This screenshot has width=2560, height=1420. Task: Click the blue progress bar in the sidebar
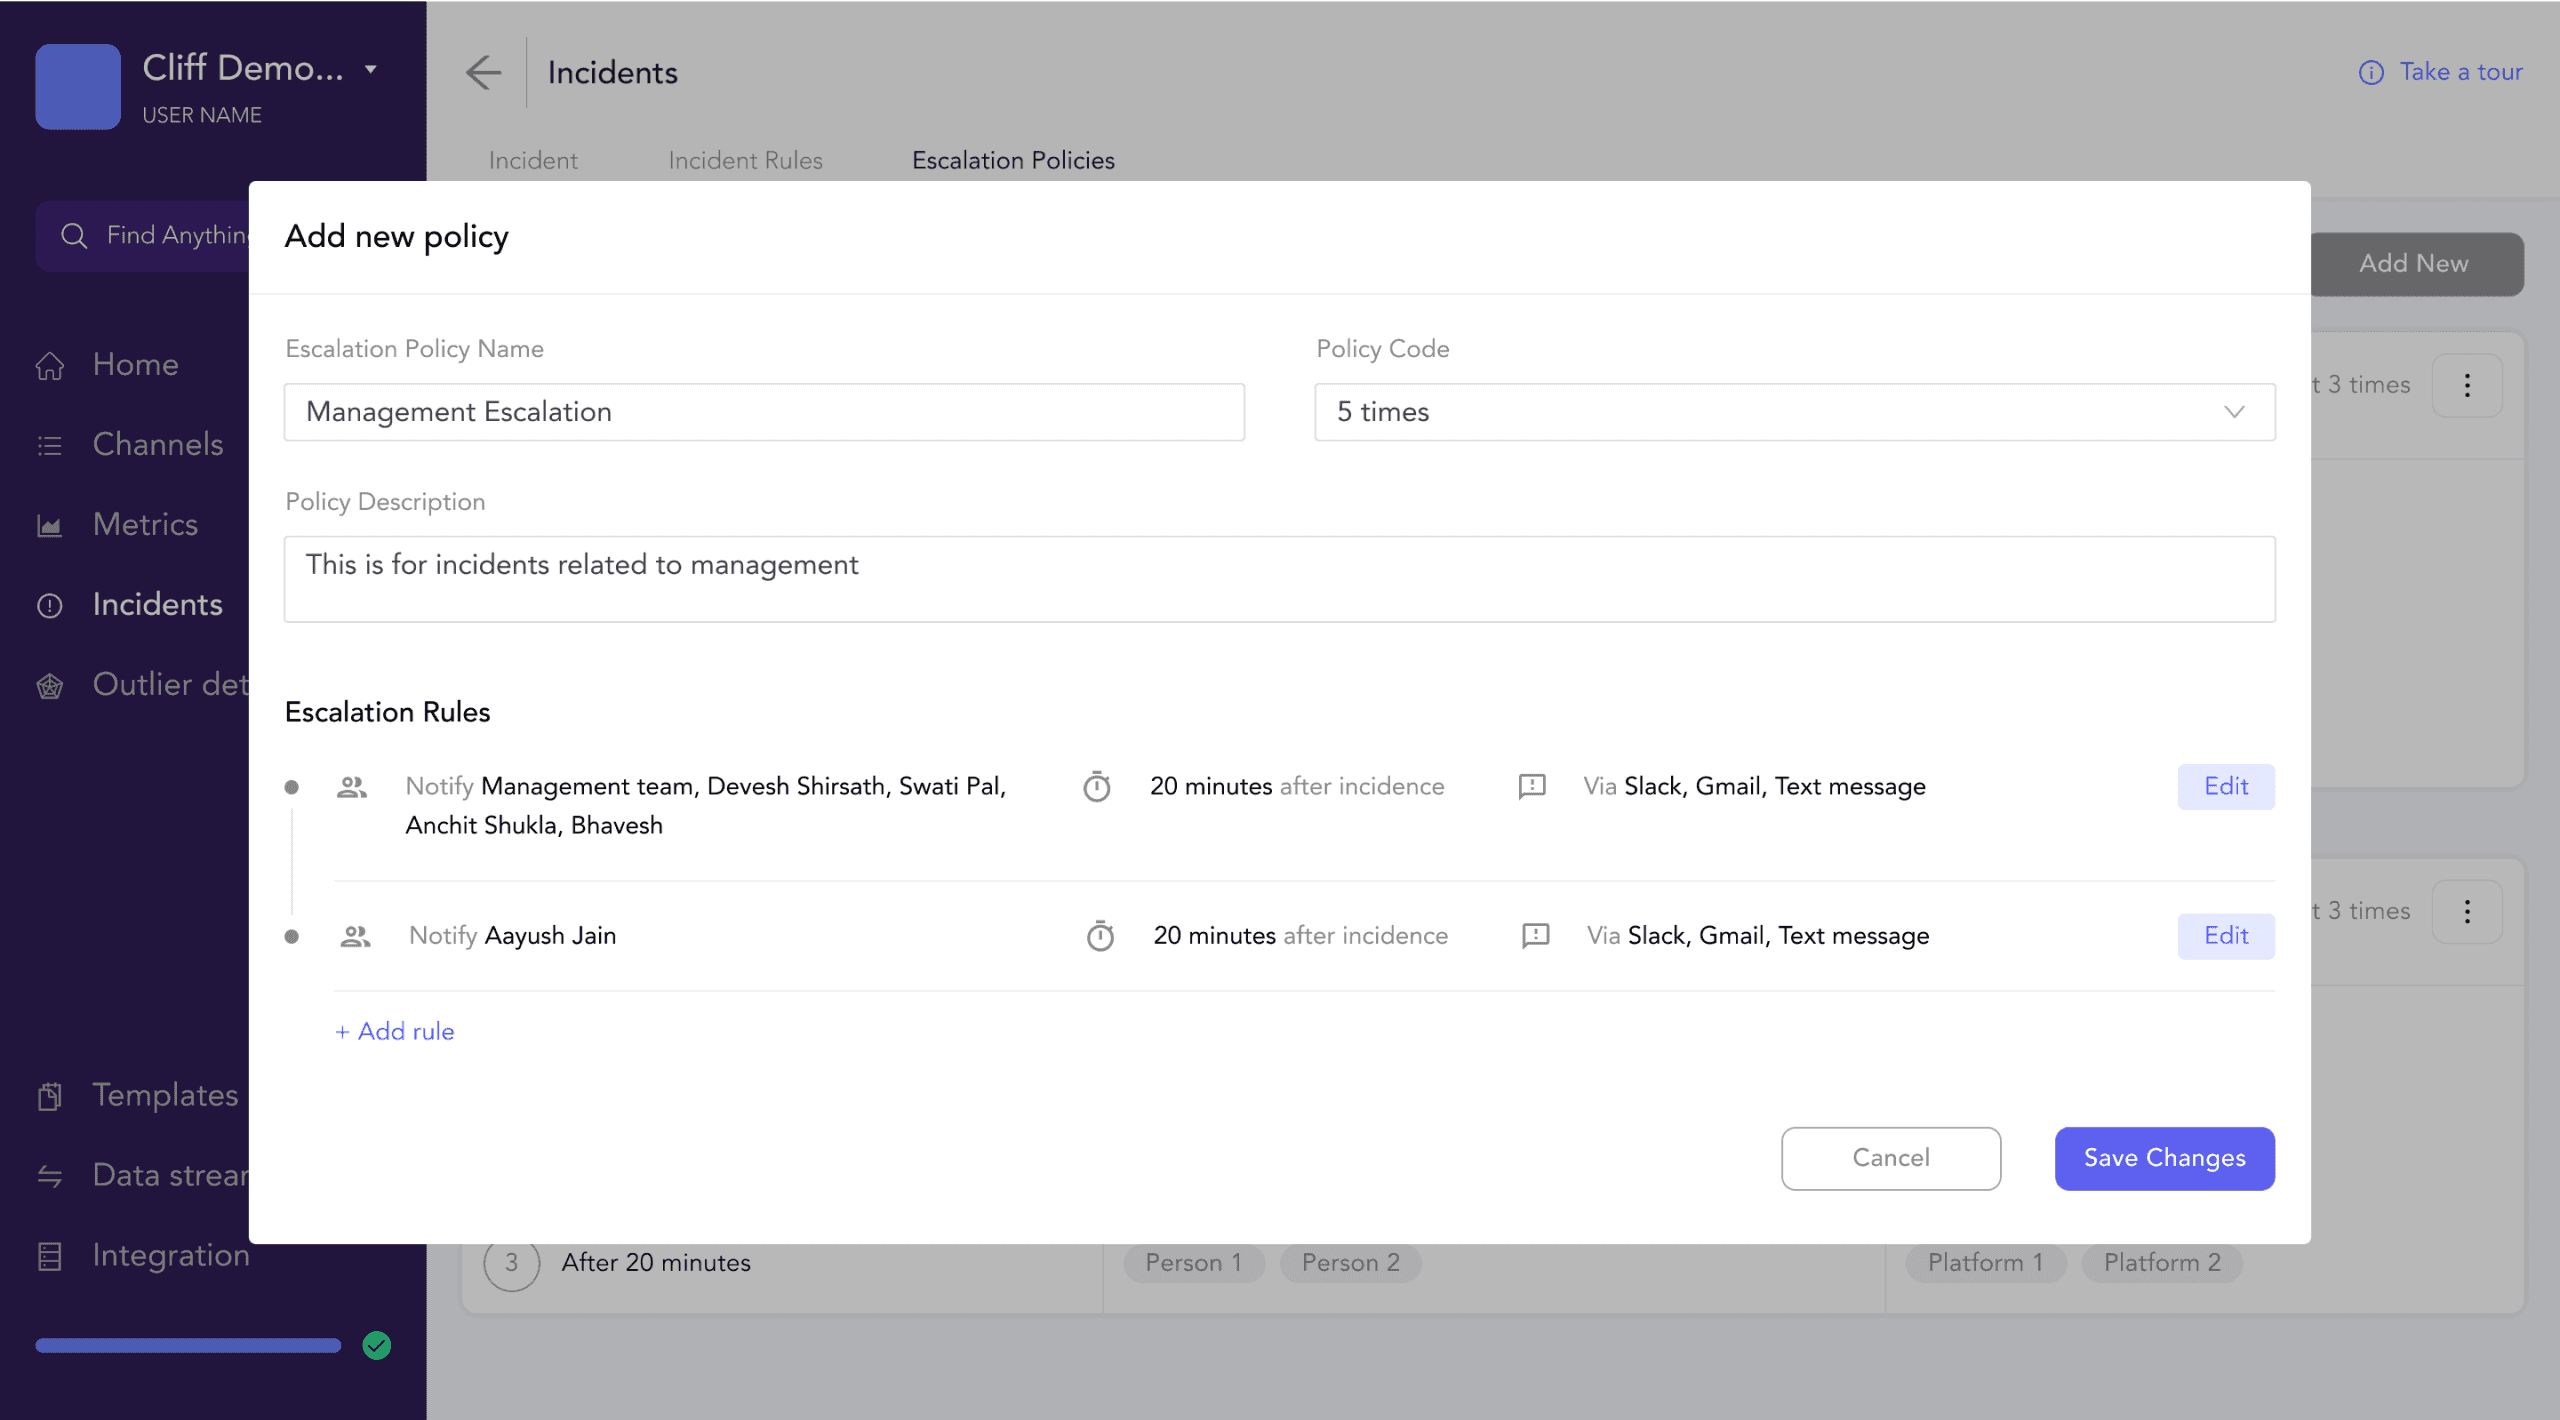coord(188,1346)
